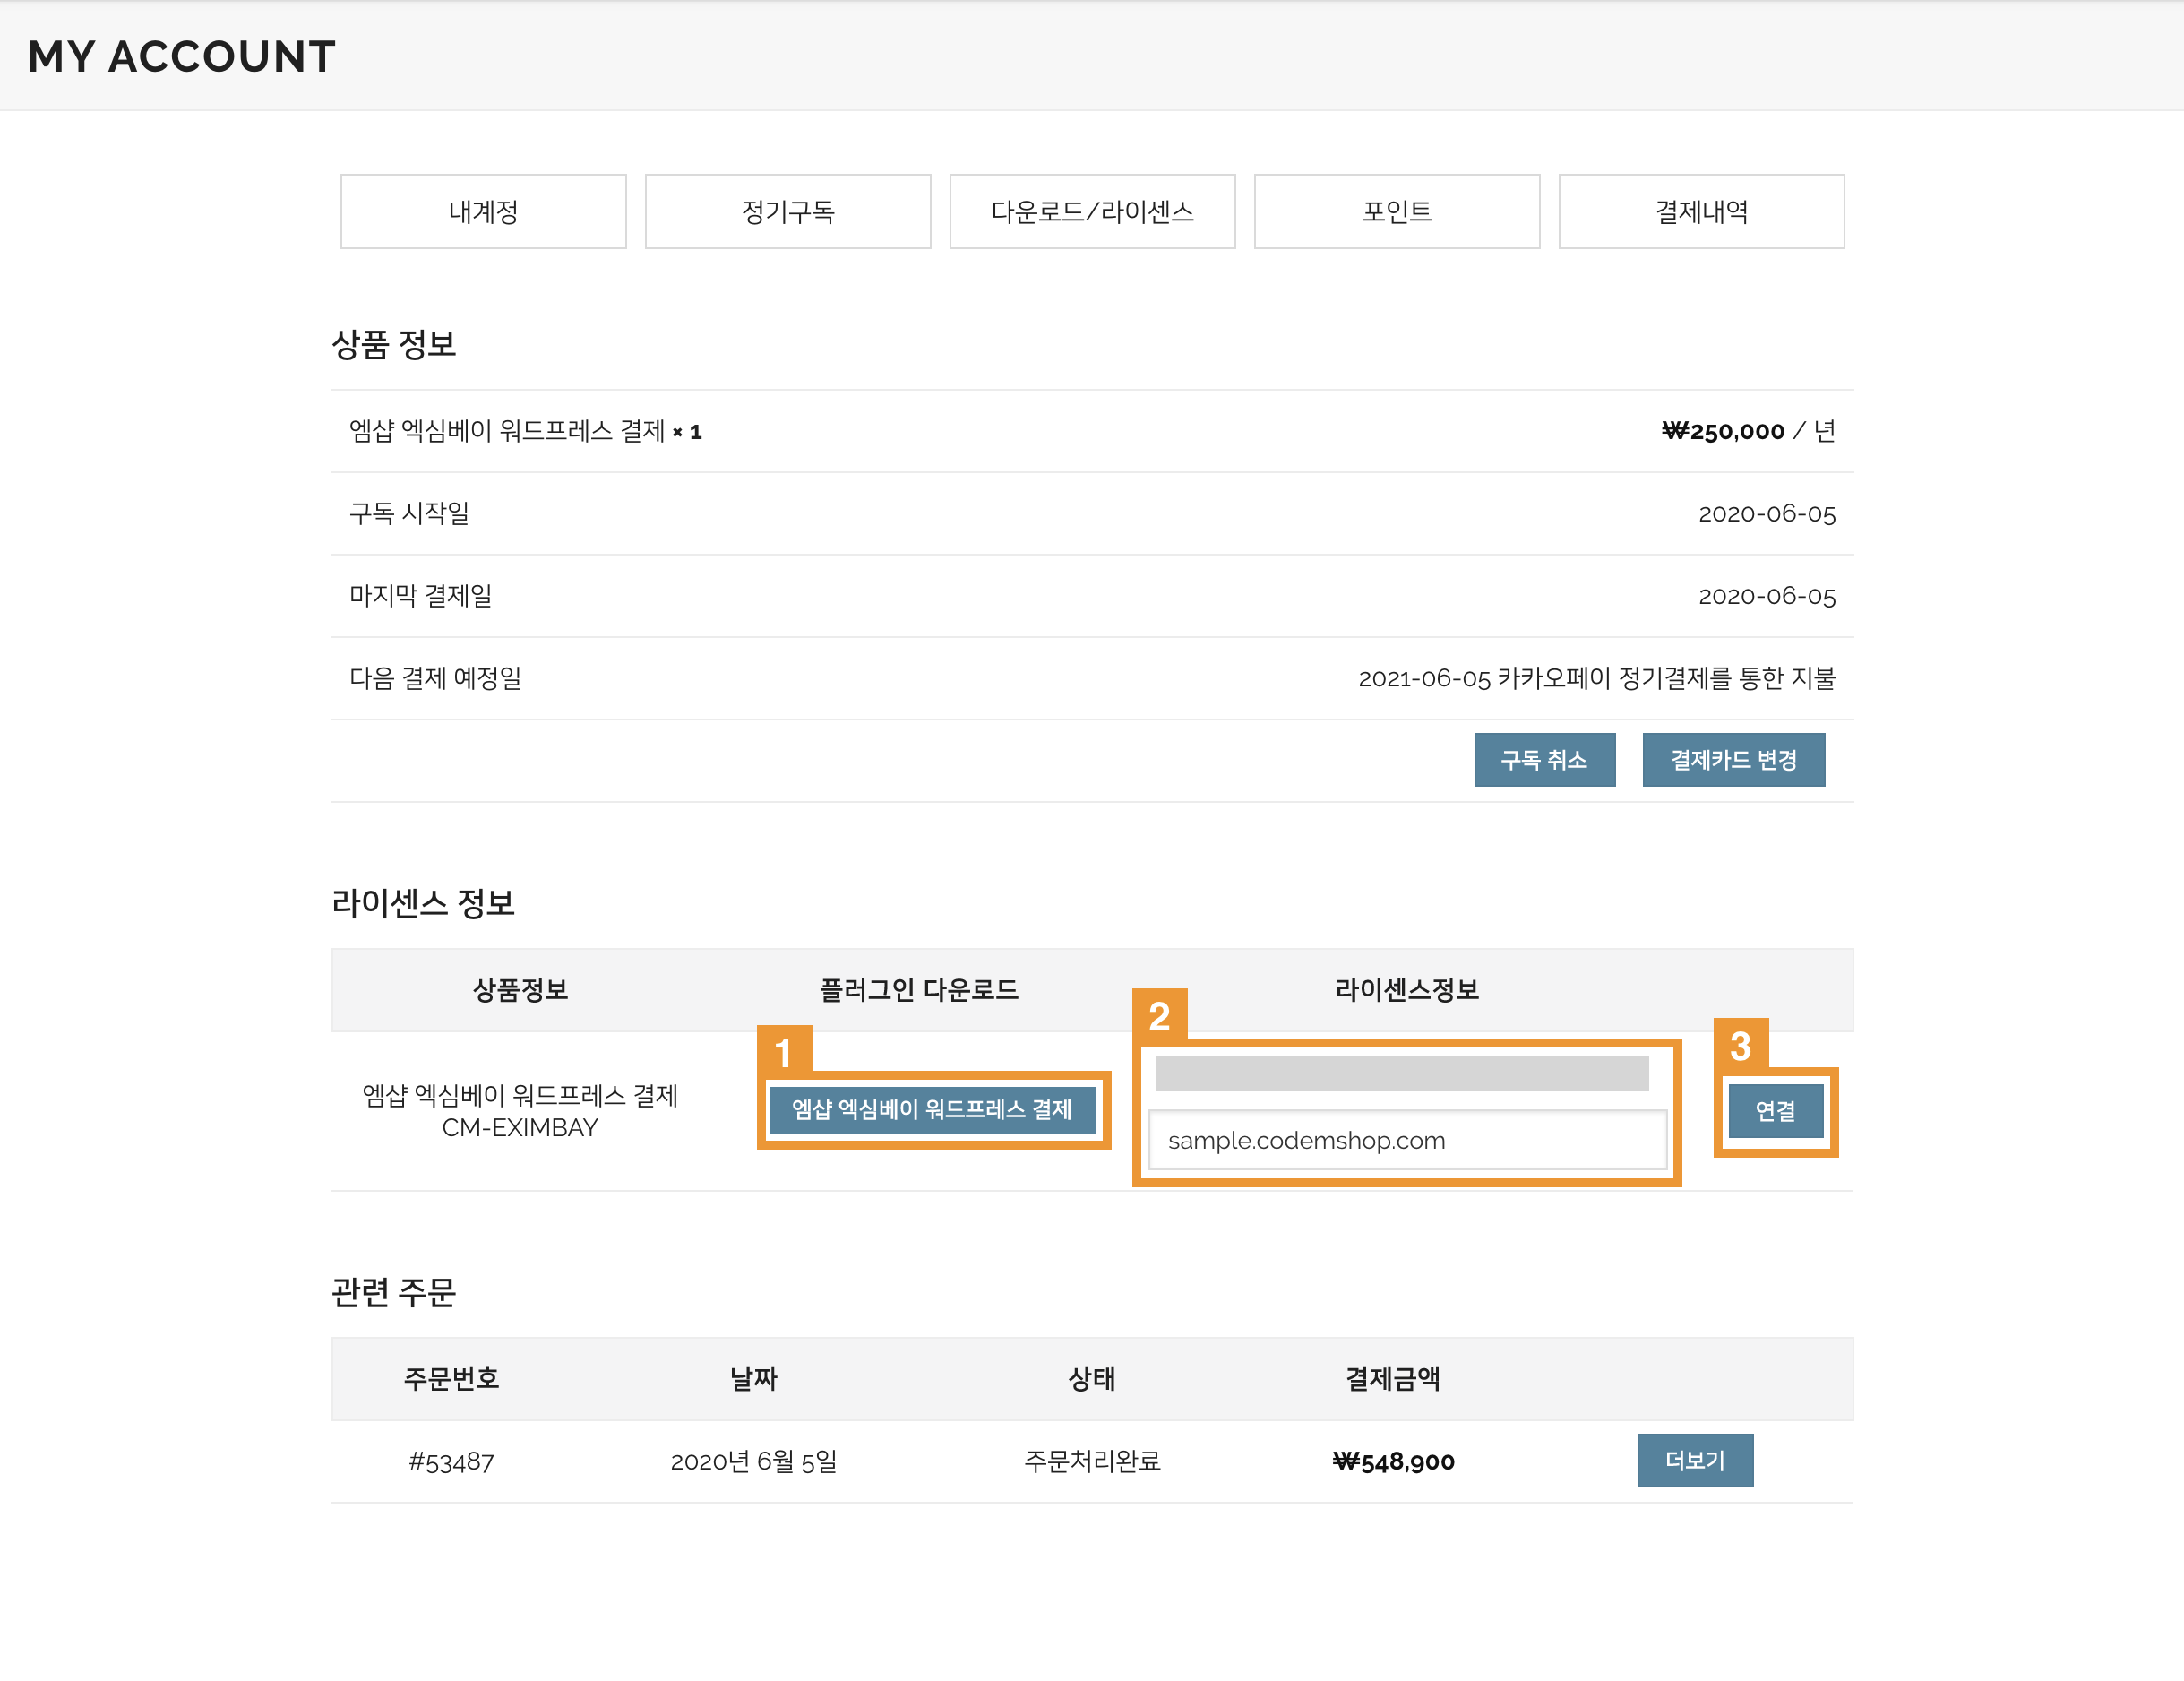This screenshot has height=1681, width=2184.
Task: Click the product row 엠샵 엑심베이 워드프레스 결제 × 1
Action: point(524,431)
